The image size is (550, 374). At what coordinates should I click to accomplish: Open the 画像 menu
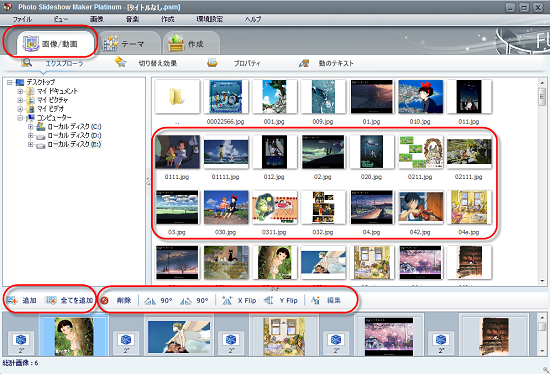pos(96,19)
